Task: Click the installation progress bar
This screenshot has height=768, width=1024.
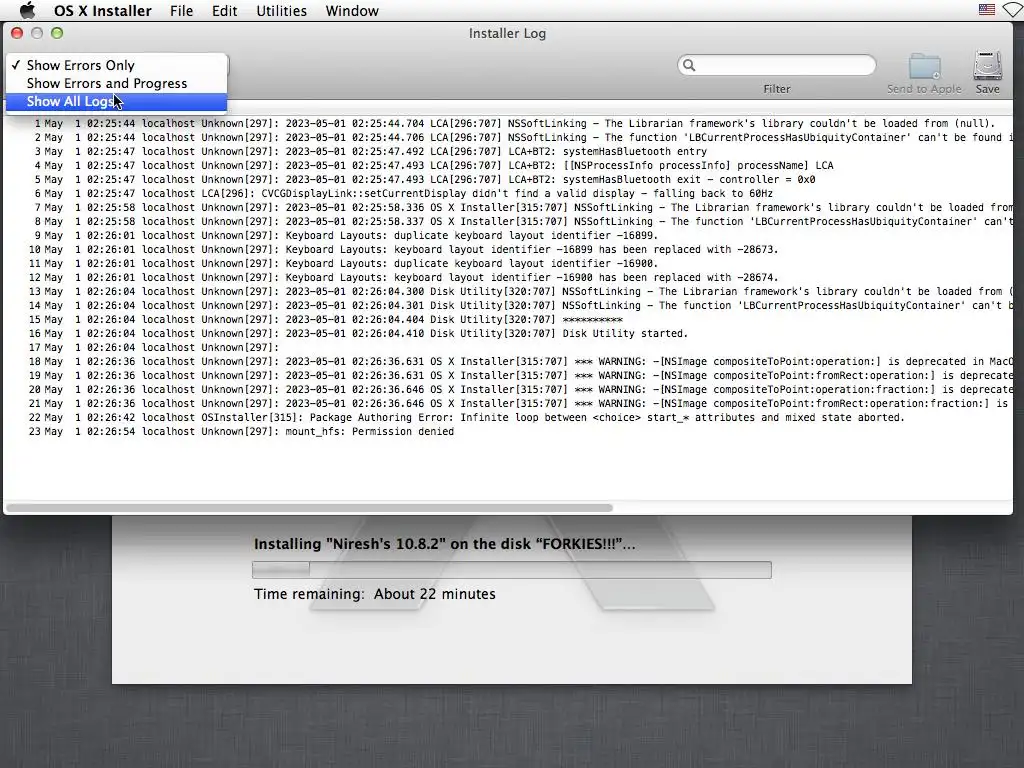Action: point(511,569)
